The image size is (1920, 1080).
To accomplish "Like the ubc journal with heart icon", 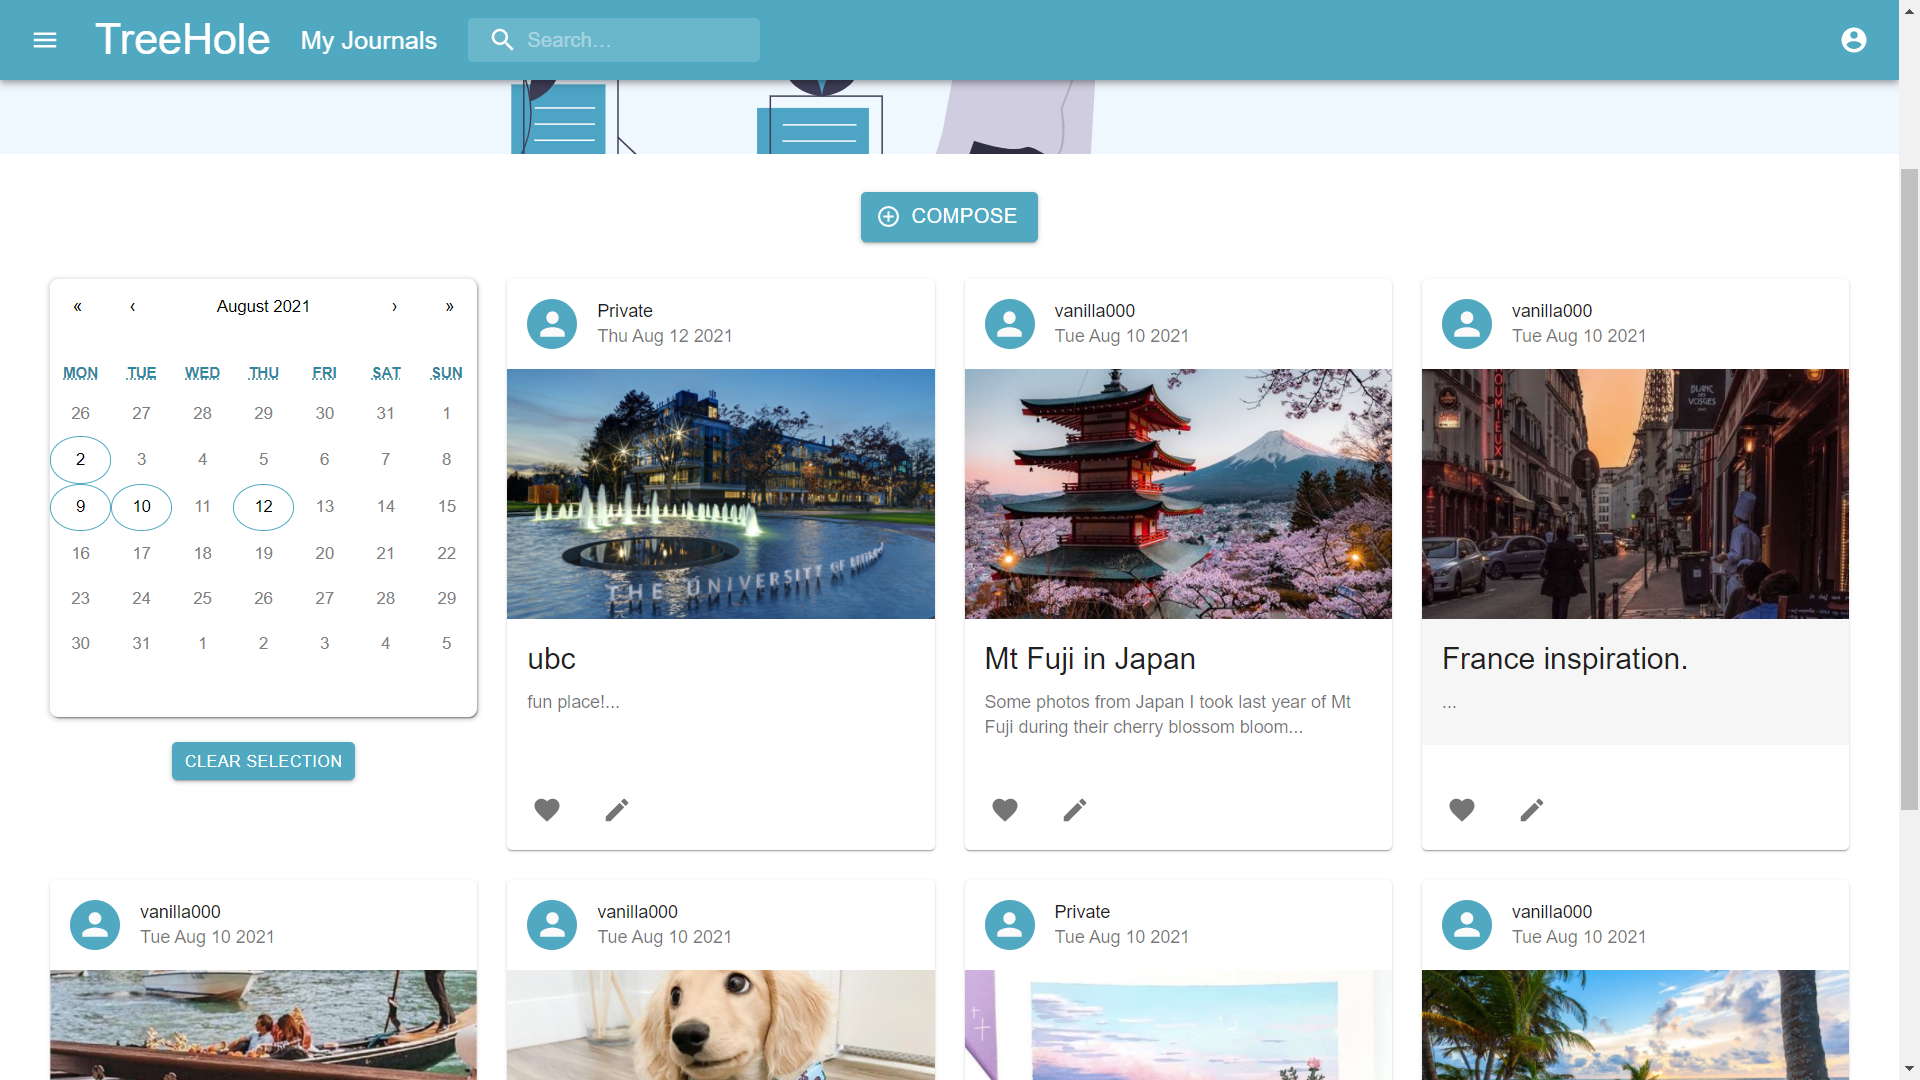I will pyautogui.click(x=547, y=810).
